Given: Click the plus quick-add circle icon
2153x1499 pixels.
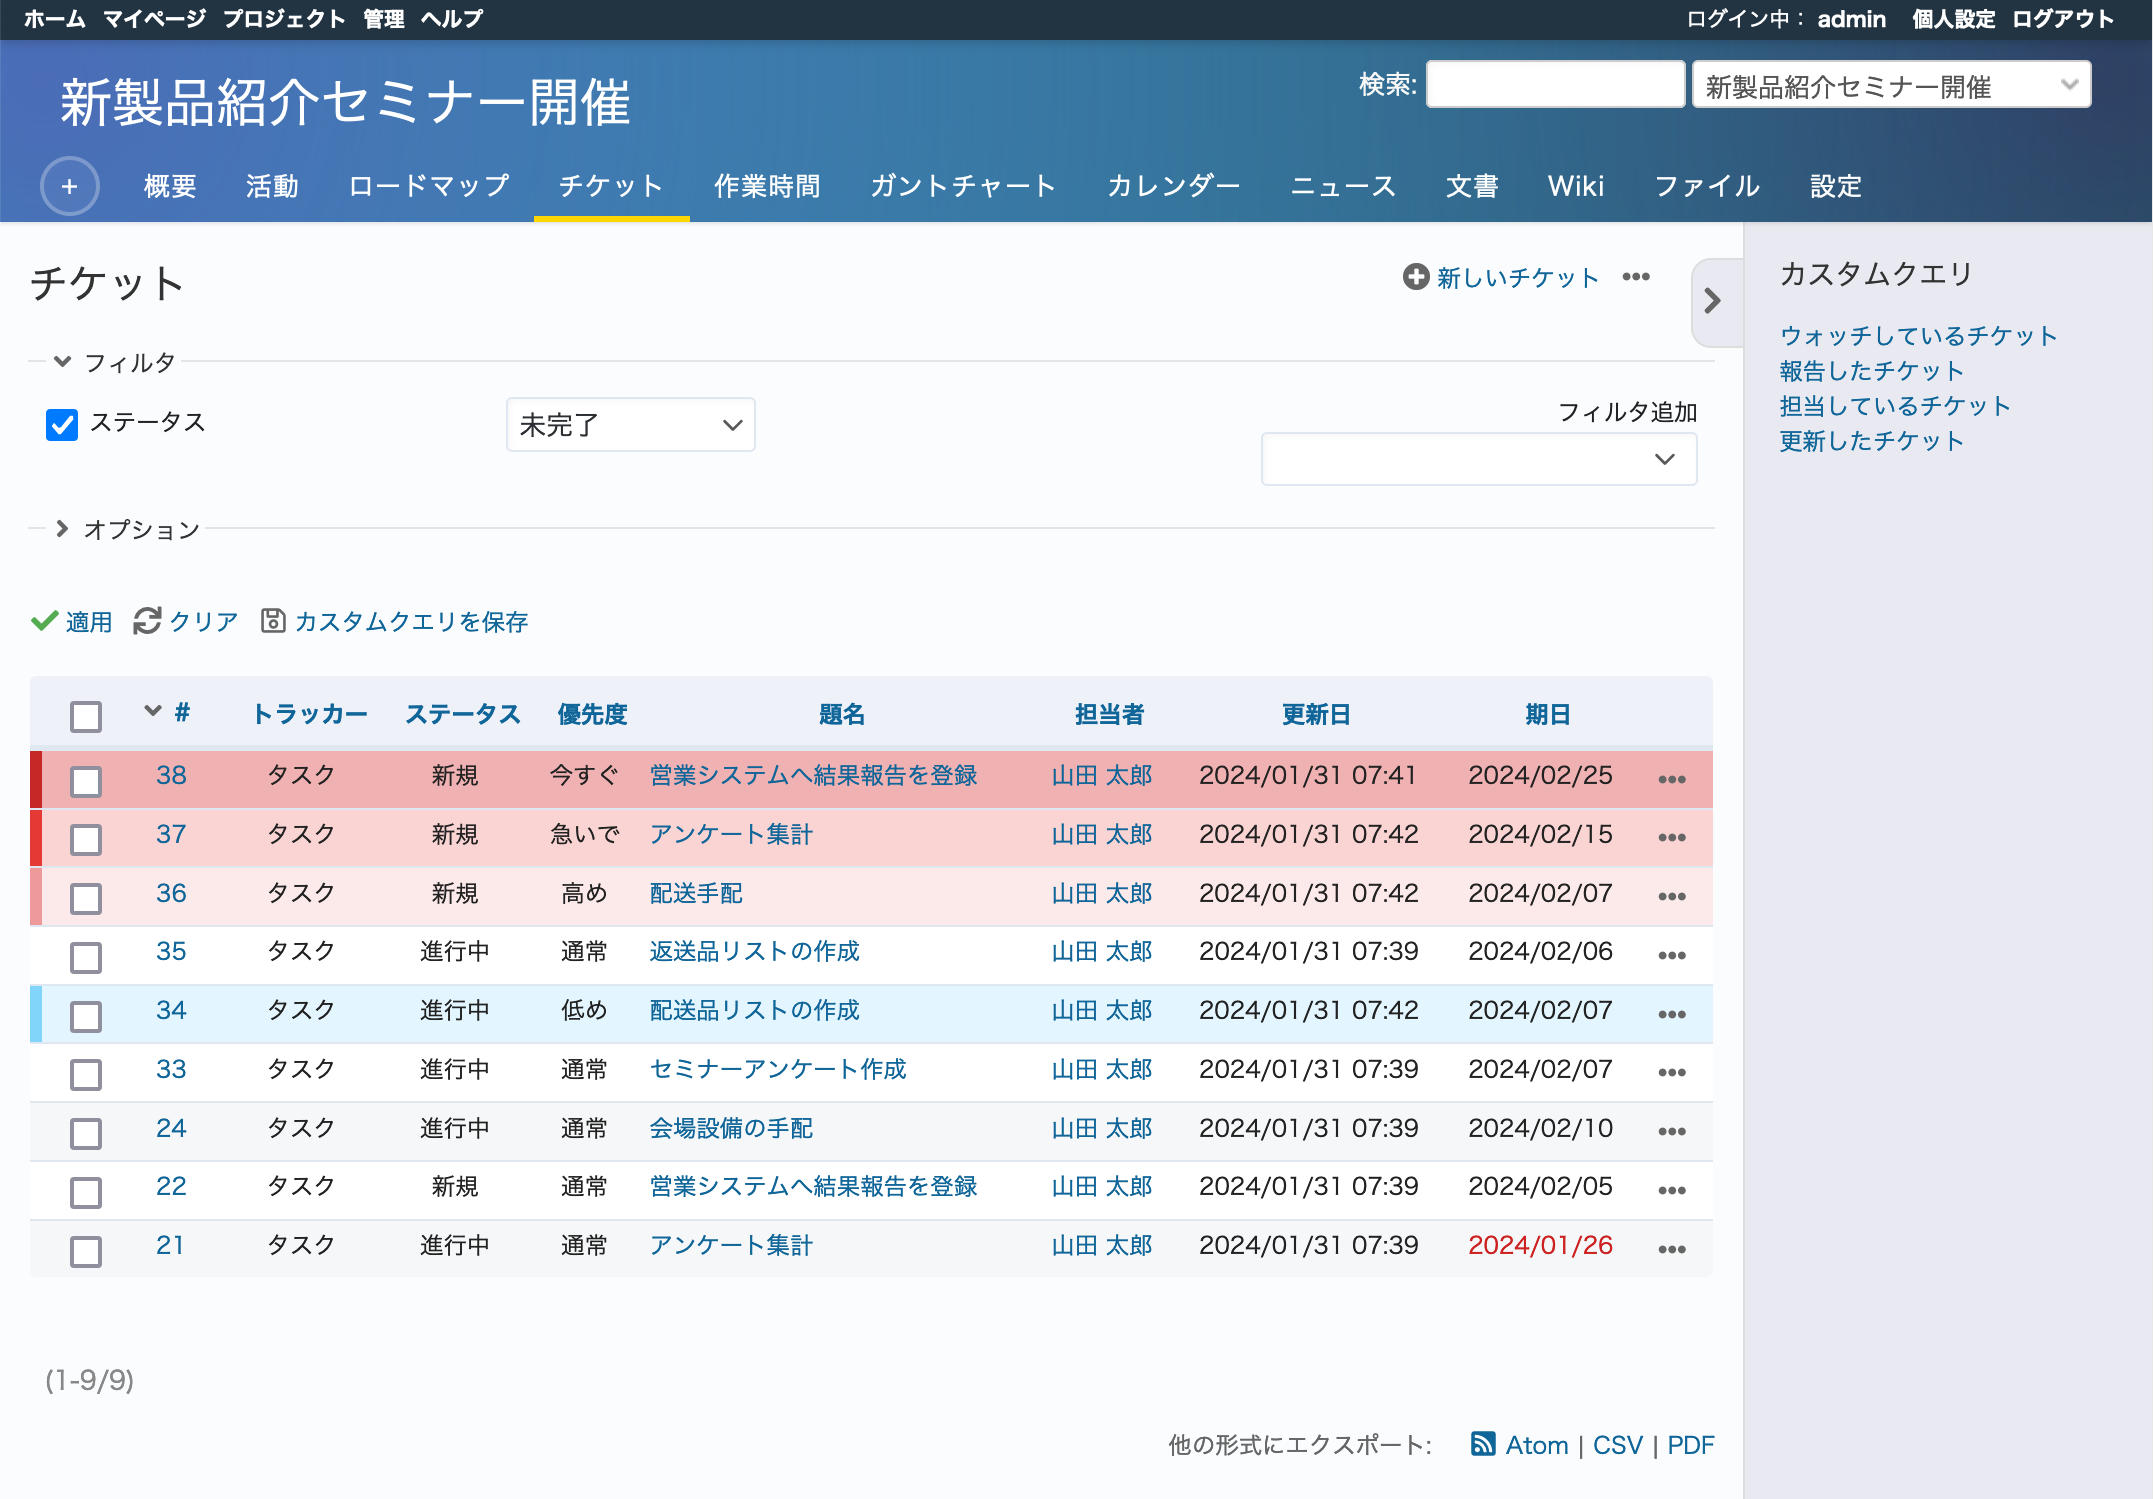Looking at the screenshot, I should (x=69, y=186).
